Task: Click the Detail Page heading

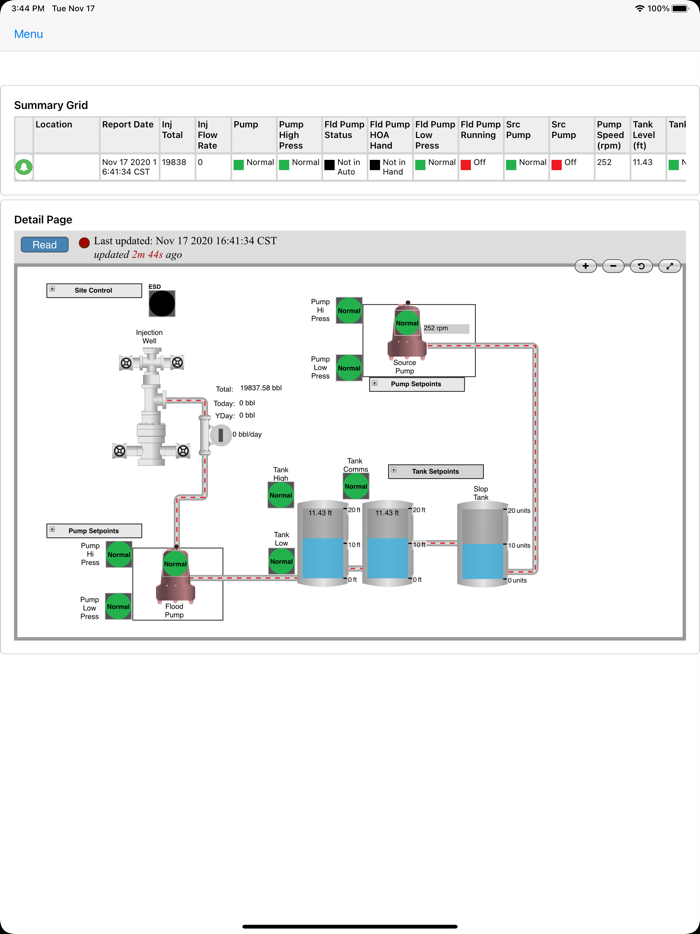Action: (43, 220)
